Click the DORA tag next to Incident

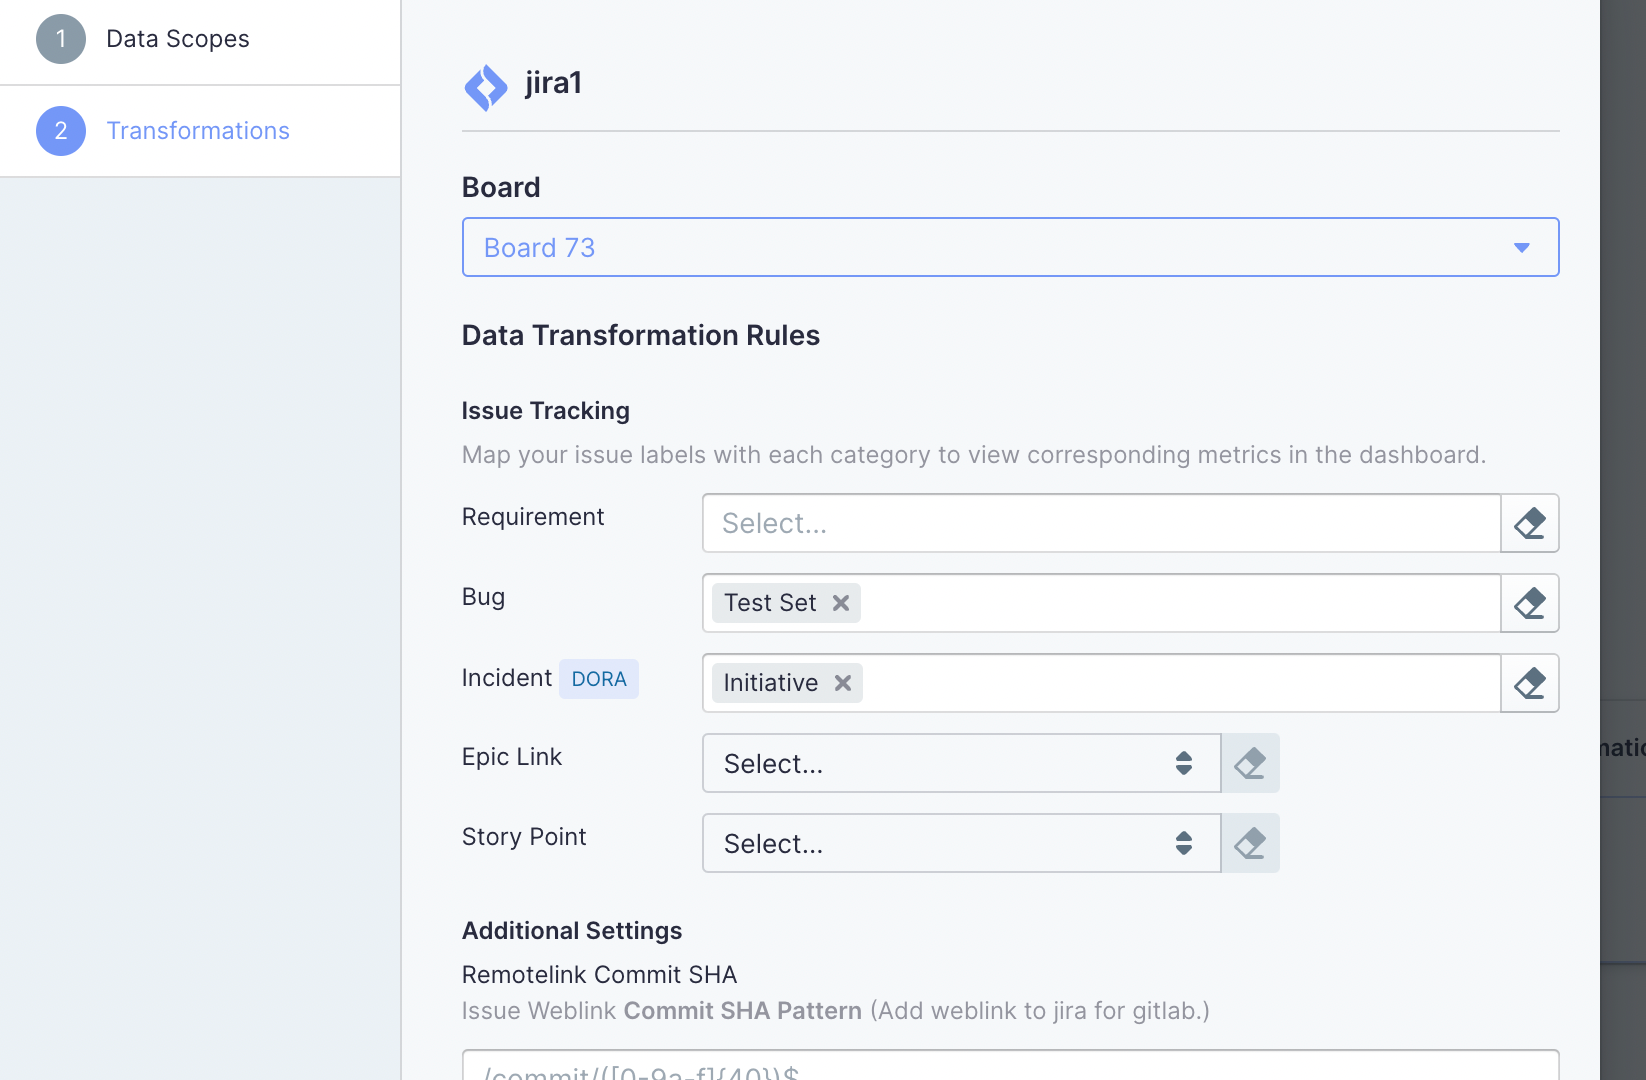pyautogui.click(x=599, y=679)
